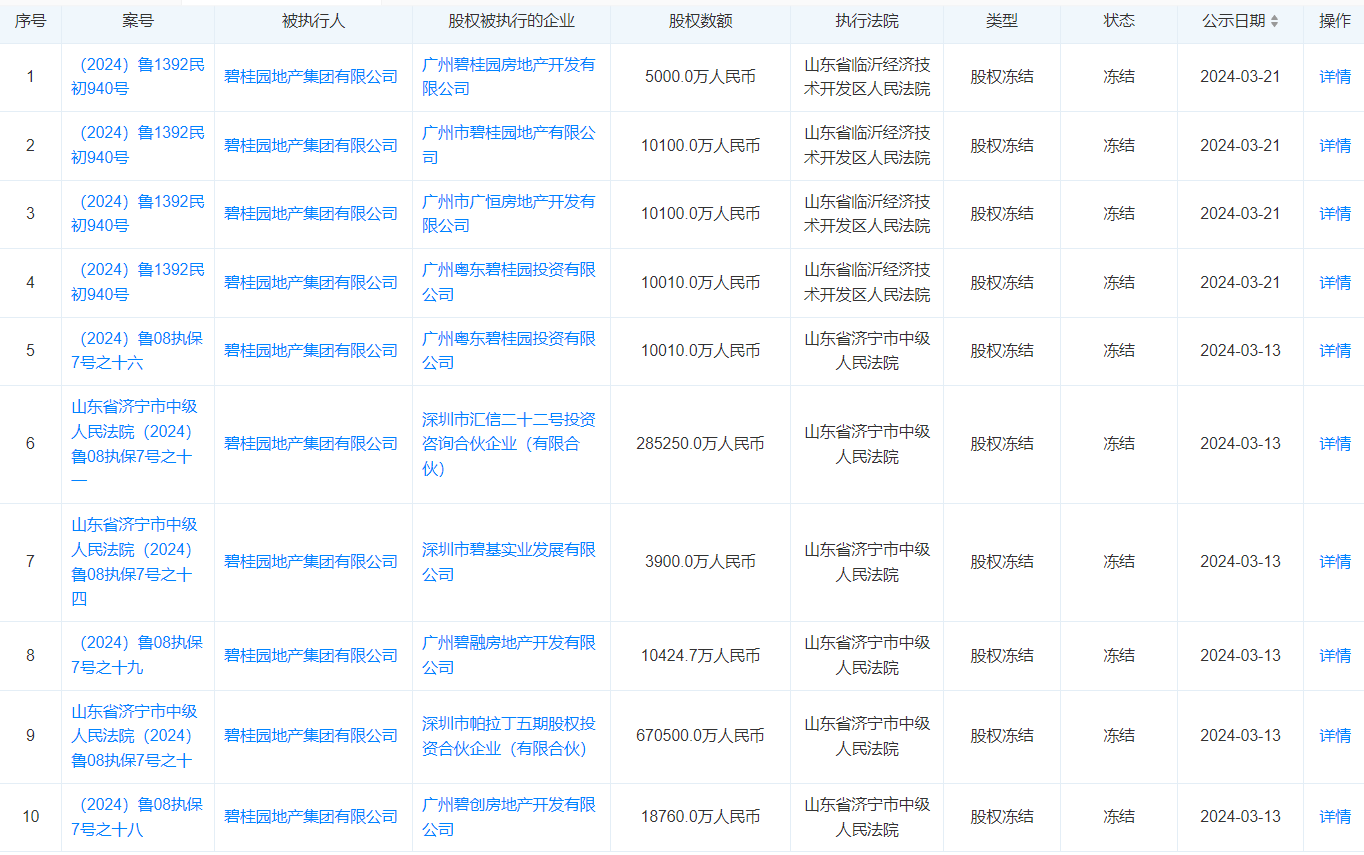Image resolution: width=1364 pixels, height=855 pixels.
Task: Select the 285250.0万人民币 amount cell
Action: coord(700,444)
